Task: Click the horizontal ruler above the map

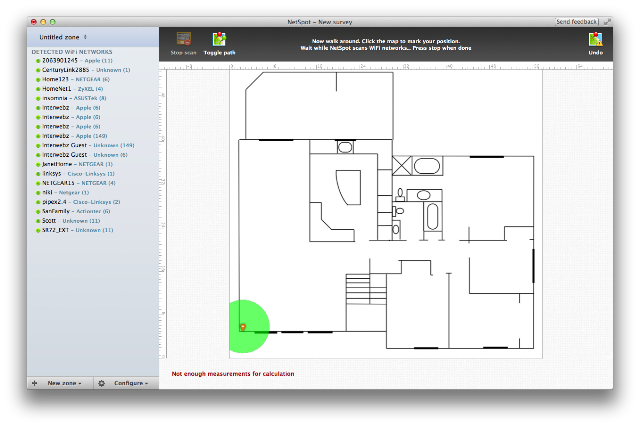Action: 386,66
